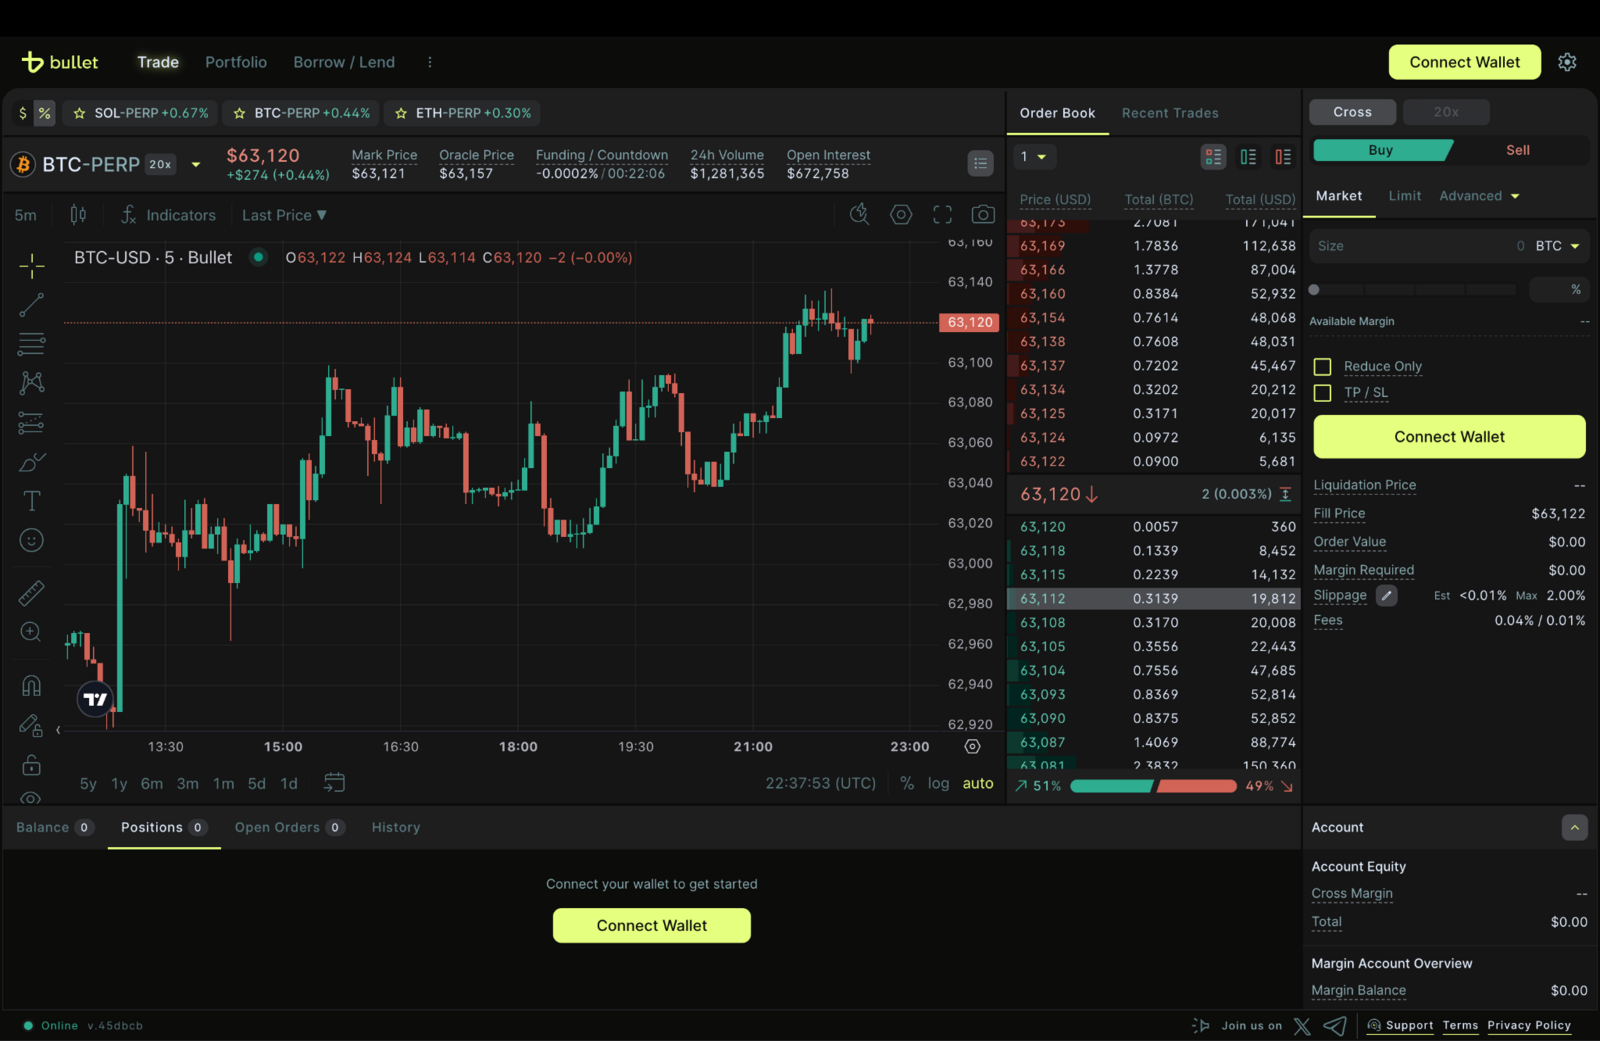Select the ruler measure tool
Screen dimensions: 1600x1041
point(32,593)
